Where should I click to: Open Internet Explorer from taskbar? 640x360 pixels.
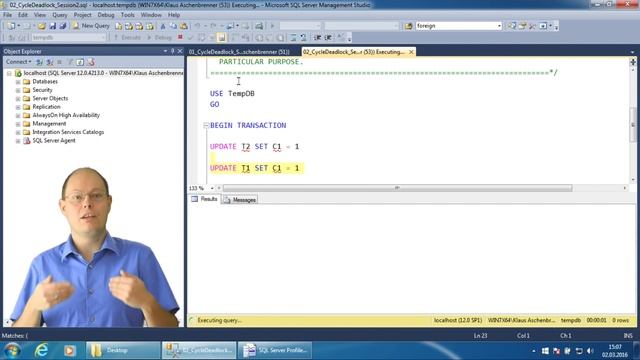[41, 350]
